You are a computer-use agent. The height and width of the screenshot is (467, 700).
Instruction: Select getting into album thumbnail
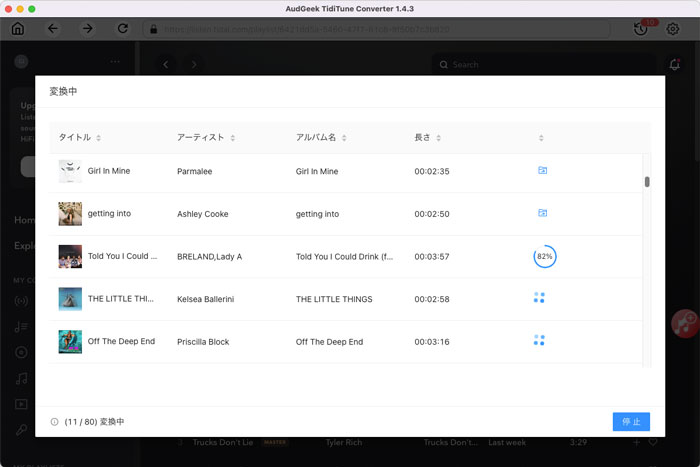pos(70,214)
